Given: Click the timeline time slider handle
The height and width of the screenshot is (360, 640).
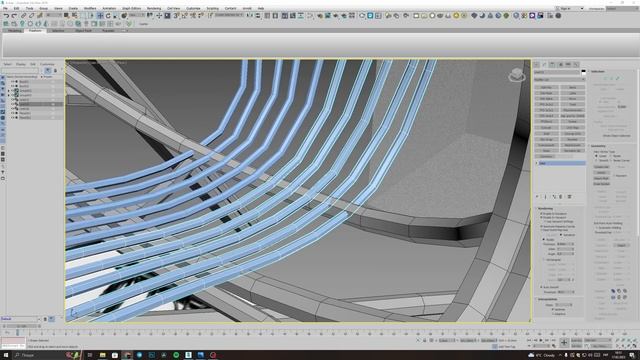Looking at the screenshot, I should [21, 326].
